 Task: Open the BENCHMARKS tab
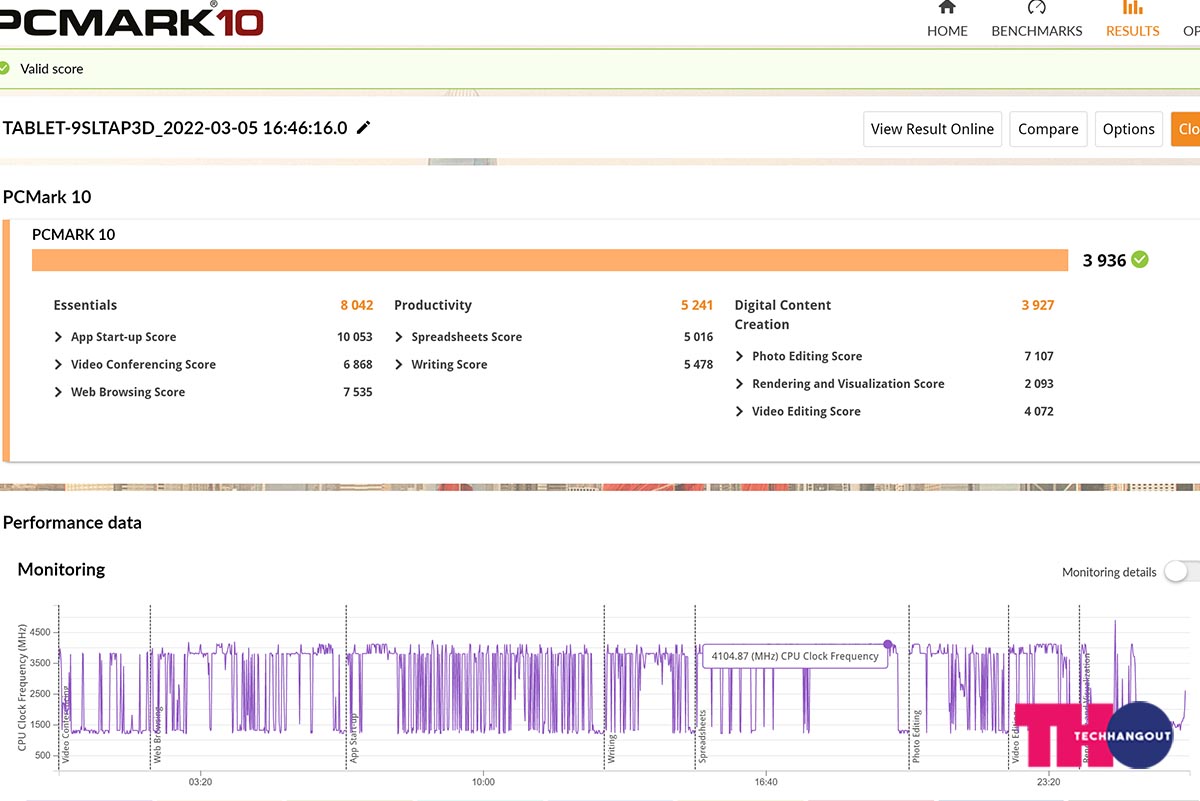(x=1036, y=20)
